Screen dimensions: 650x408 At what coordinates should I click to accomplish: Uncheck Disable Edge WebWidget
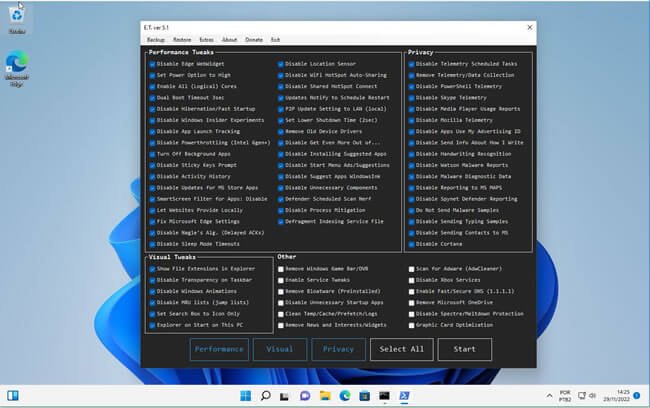[152, 64]
